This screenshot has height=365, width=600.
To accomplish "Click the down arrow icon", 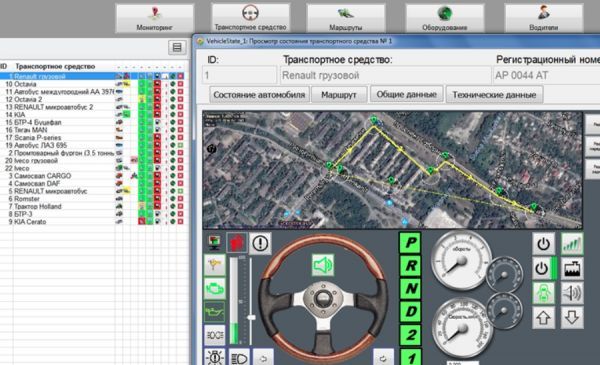I will pyautogui.click(x=572, y=317).
